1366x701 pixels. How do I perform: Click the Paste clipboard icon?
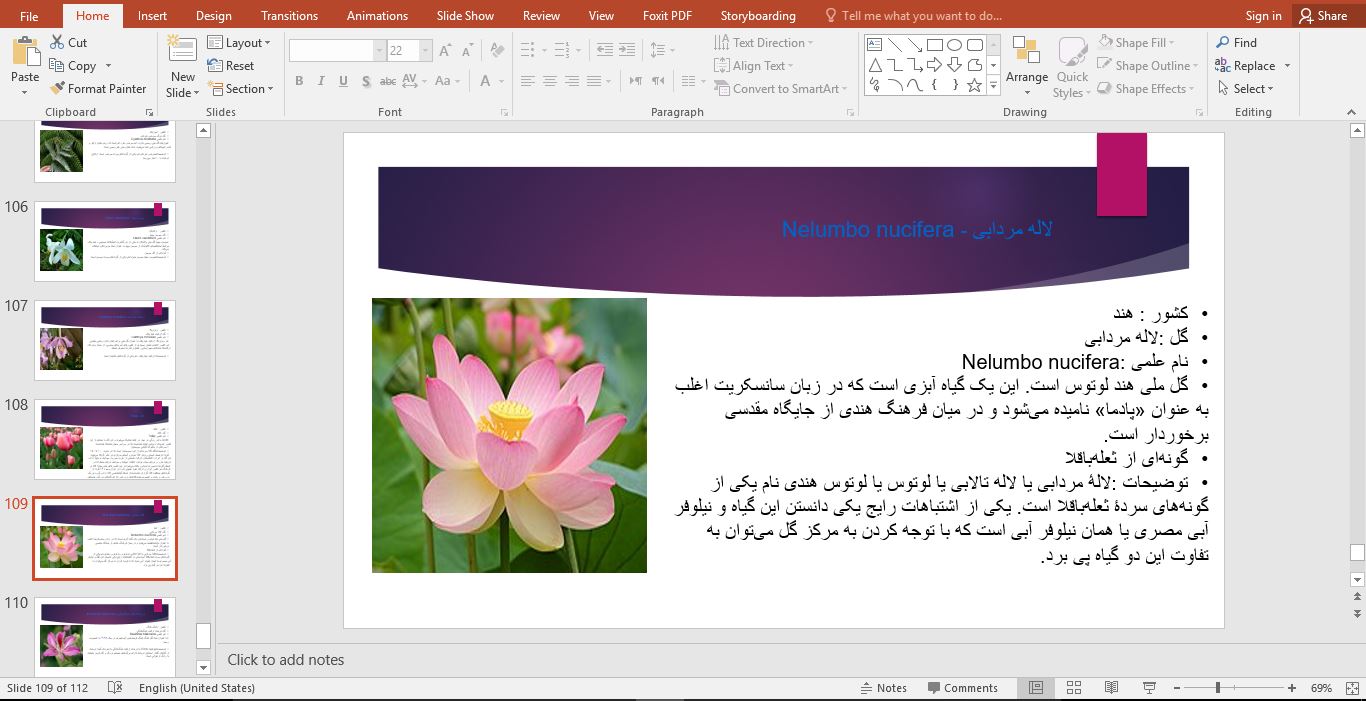pos(25,53)
